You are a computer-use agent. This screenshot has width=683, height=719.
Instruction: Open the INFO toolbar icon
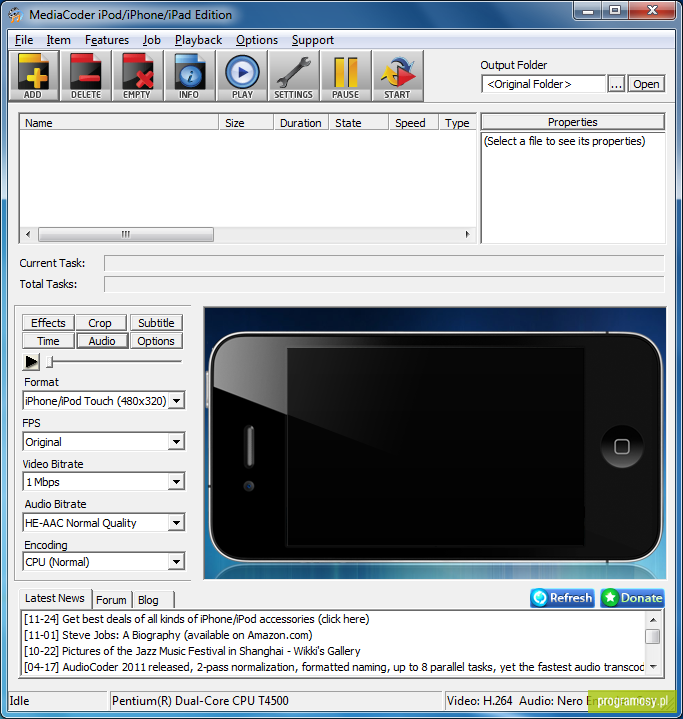click(x=189, y=76)
